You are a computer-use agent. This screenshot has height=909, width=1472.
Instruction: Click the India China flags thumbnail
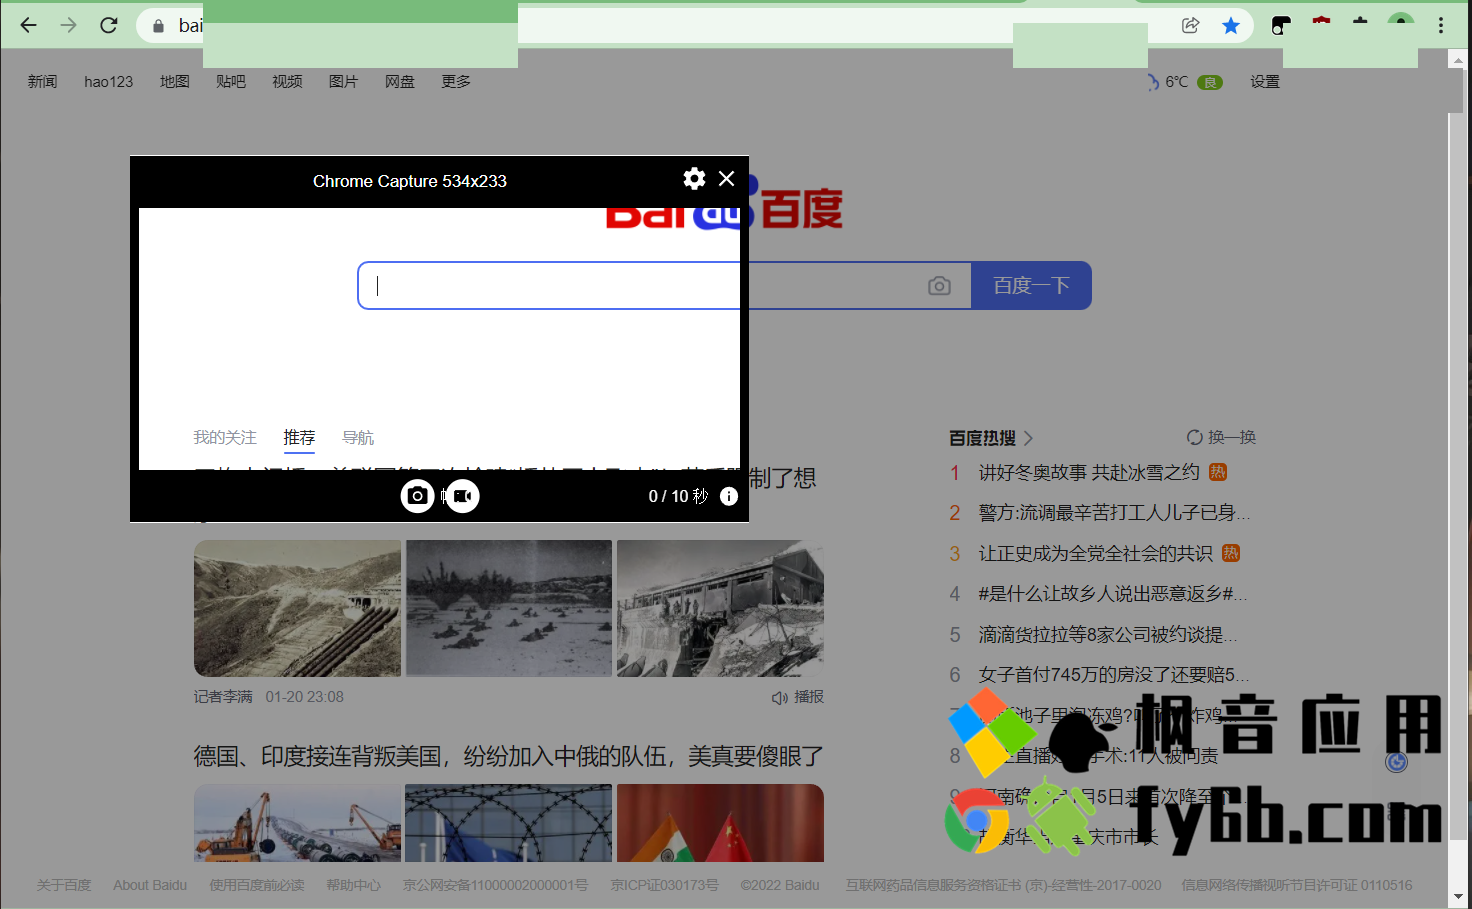[x=720, y=823]
